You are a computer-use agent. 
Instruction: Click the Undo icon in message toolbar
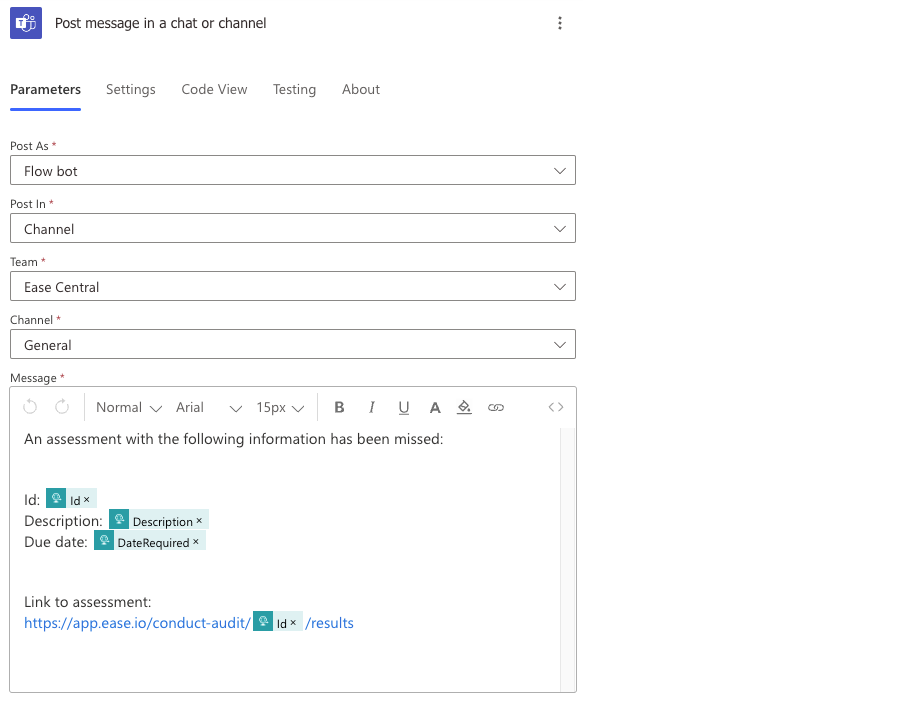tap(30, 407)
